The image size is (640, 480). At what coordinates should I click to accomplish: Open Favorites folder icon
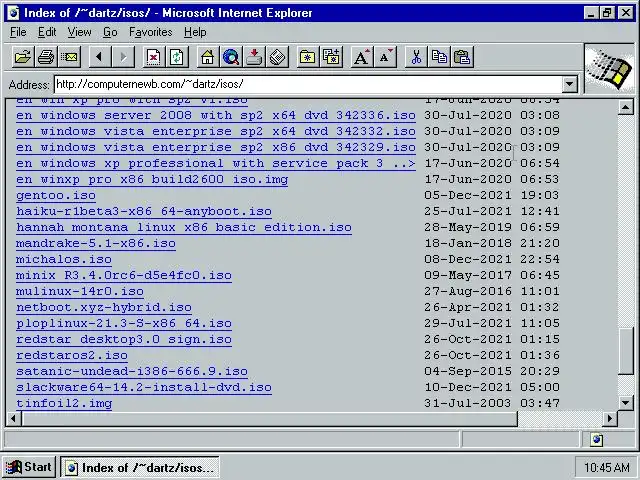(307, 57)
